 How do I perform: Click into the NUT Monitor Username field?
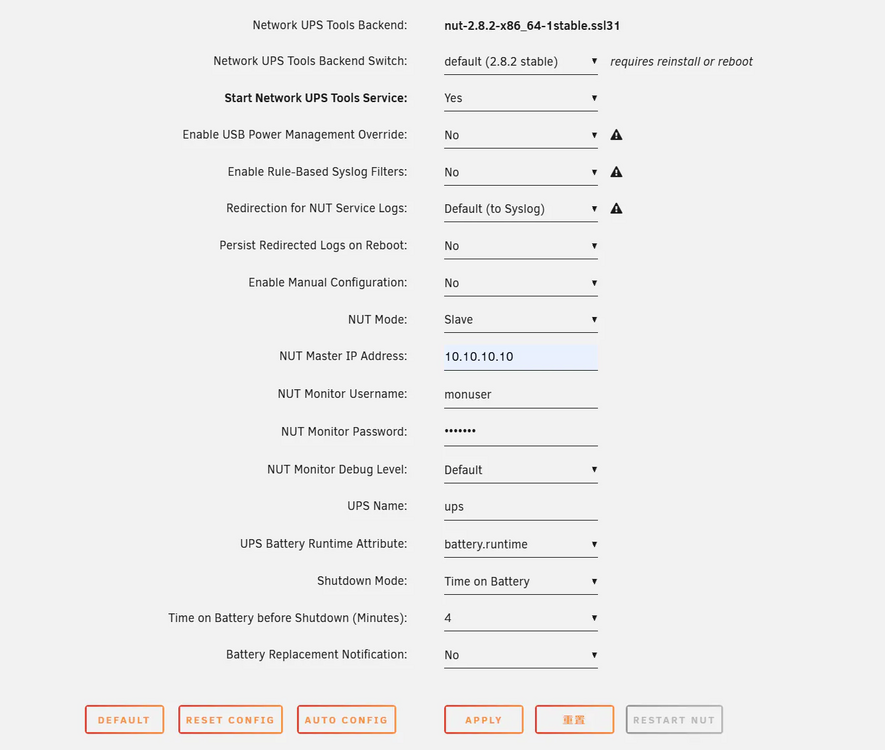click(520, 395)
